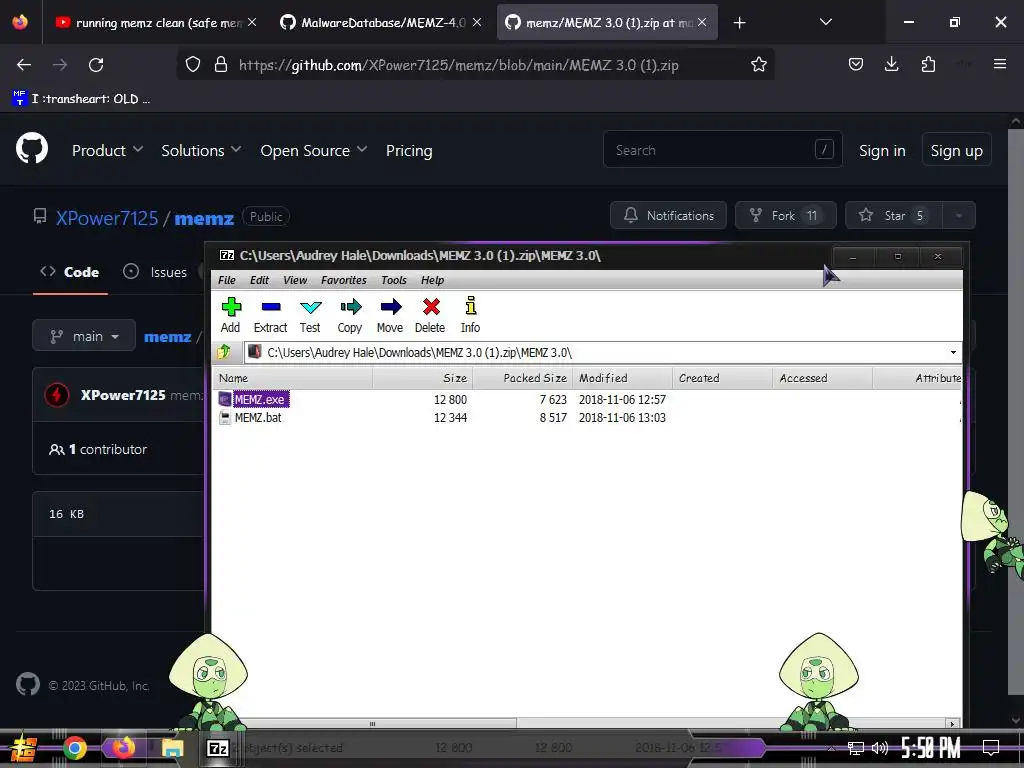Select the MEMZ.bat file row
The image size is (1024, 768).
click(588, 417)
